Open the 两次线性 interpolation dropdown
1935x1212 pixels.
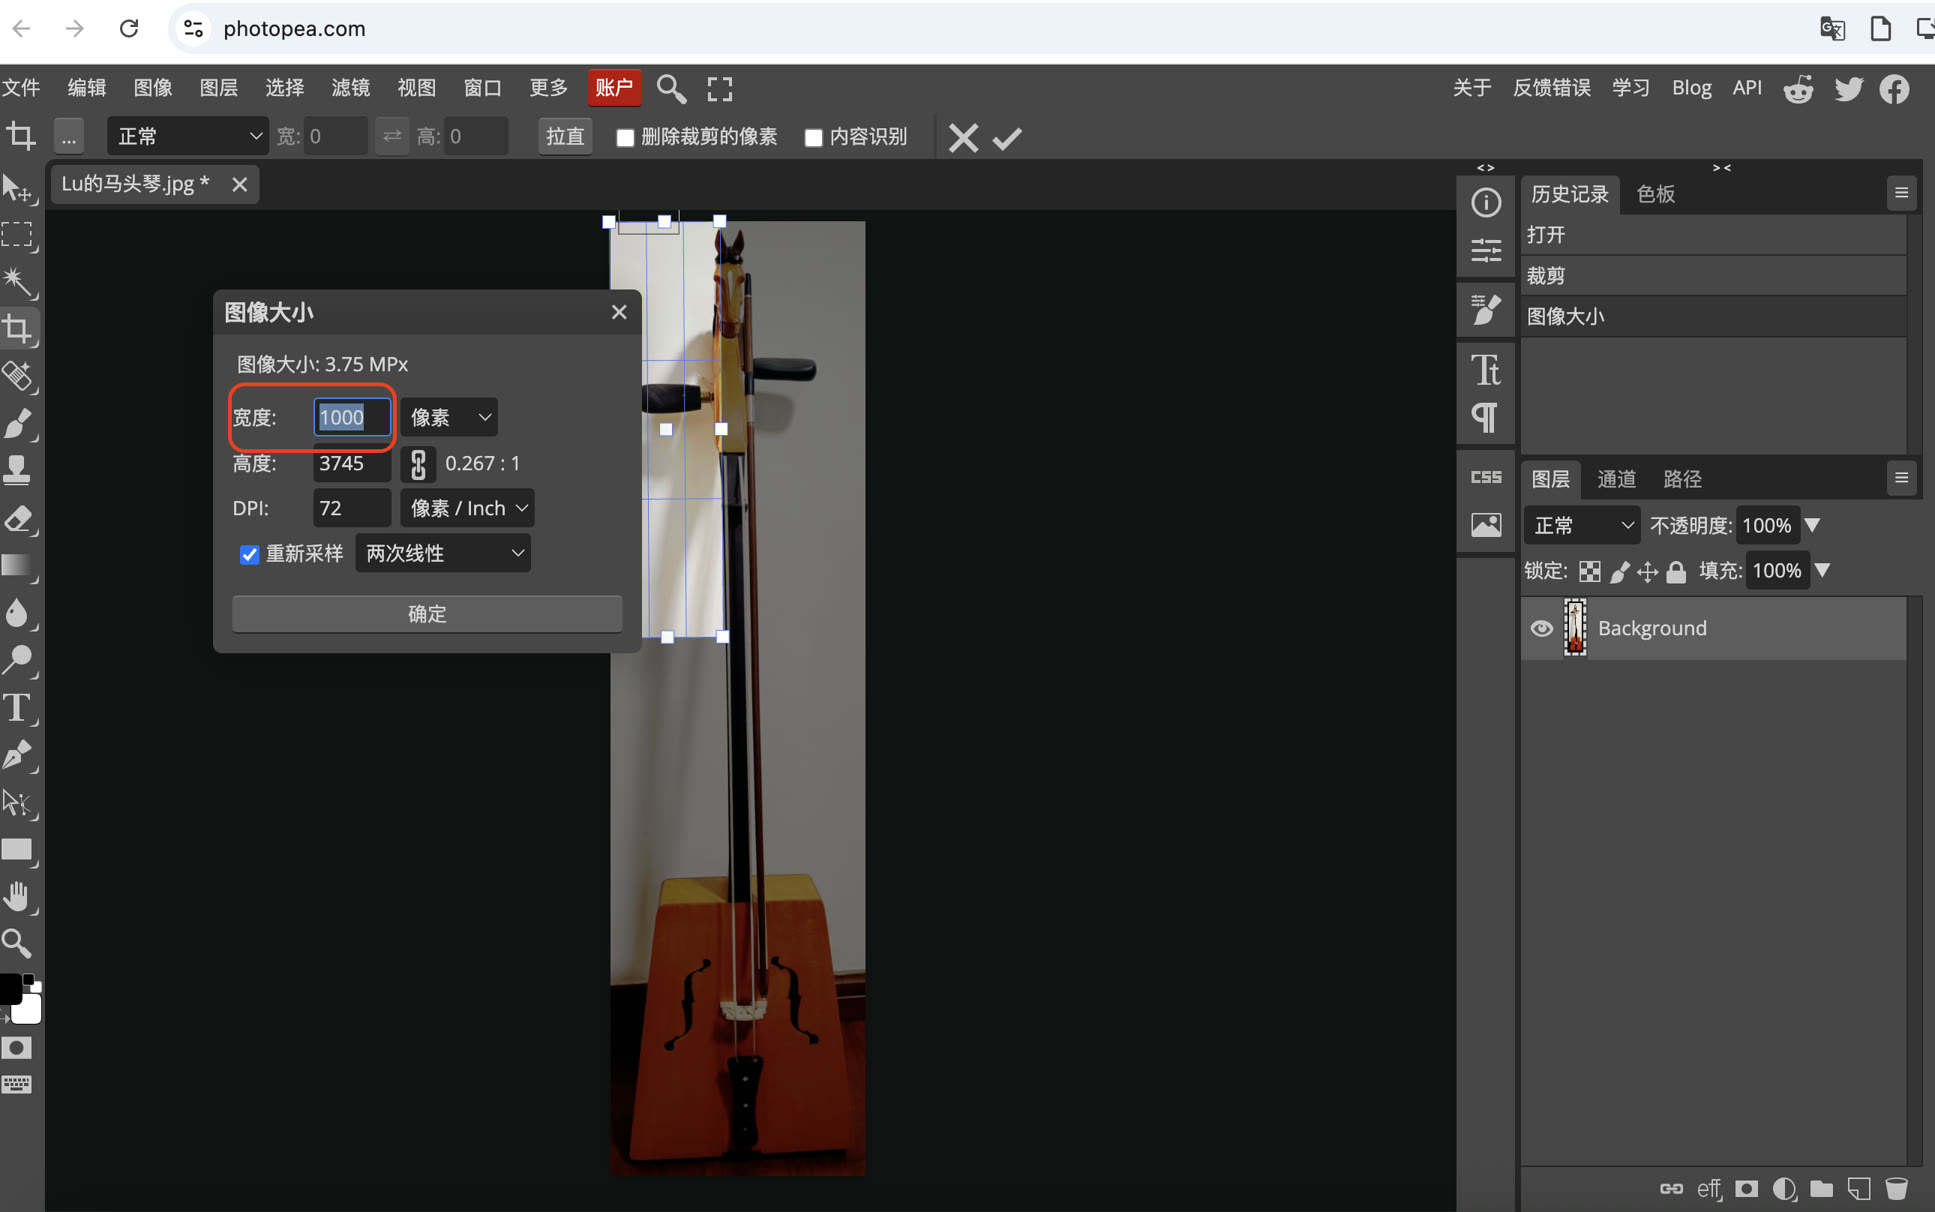click(442, 553)
